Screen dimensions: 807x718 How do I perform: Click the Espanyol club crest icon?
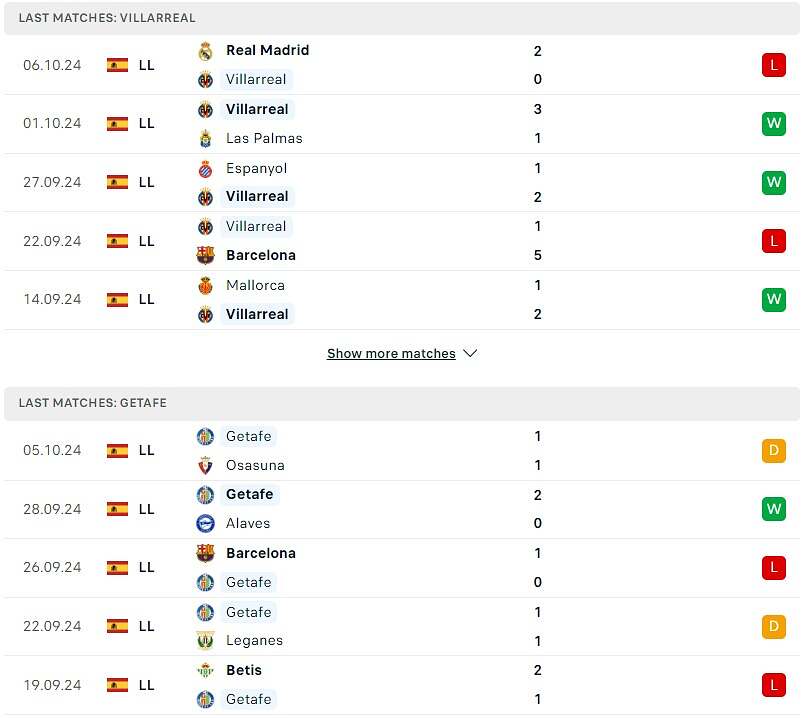tap(205, 168)
